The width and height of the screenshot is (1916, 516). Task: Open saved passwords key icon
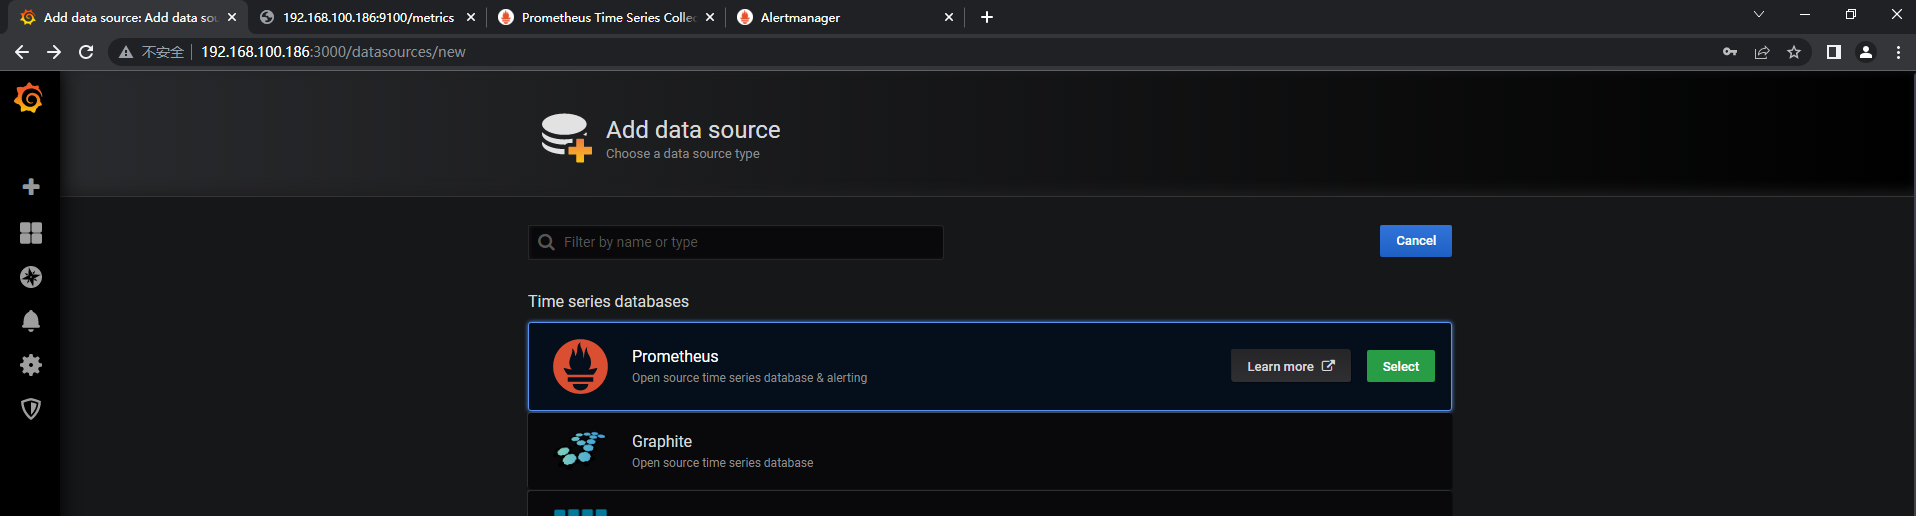point(1730,52)
